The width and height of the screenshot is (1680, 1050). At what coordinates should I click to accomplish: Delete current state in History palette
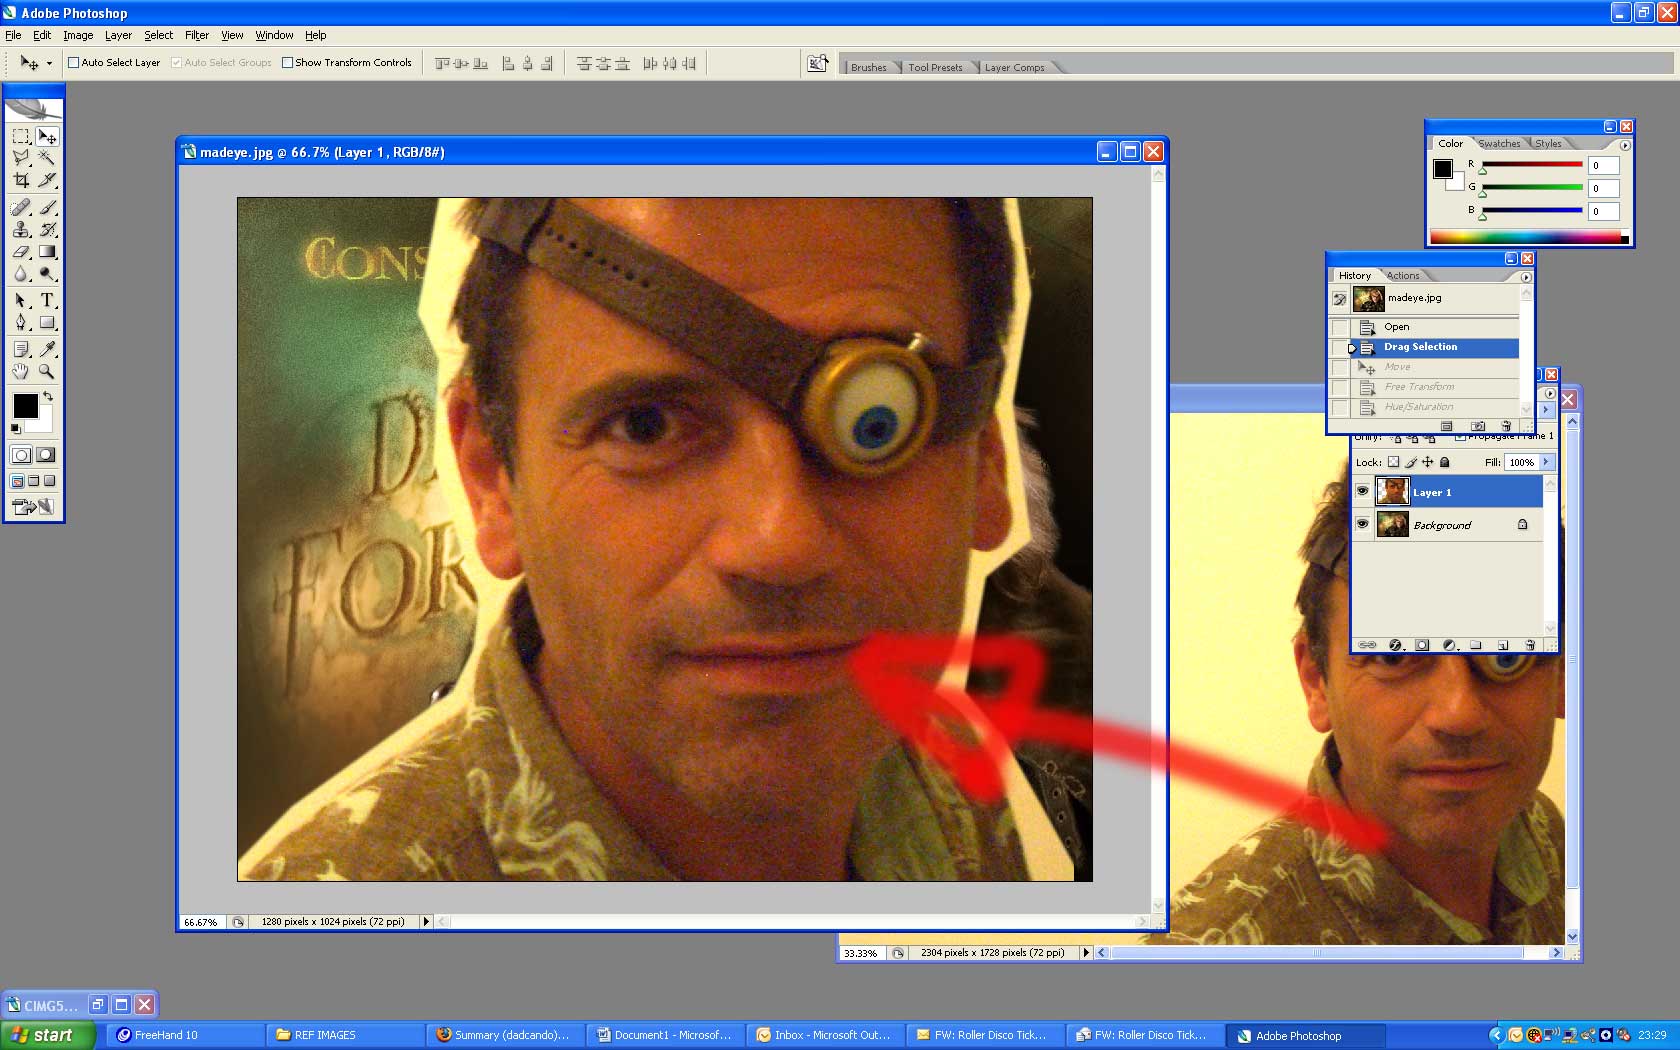tap(1506, 426)
